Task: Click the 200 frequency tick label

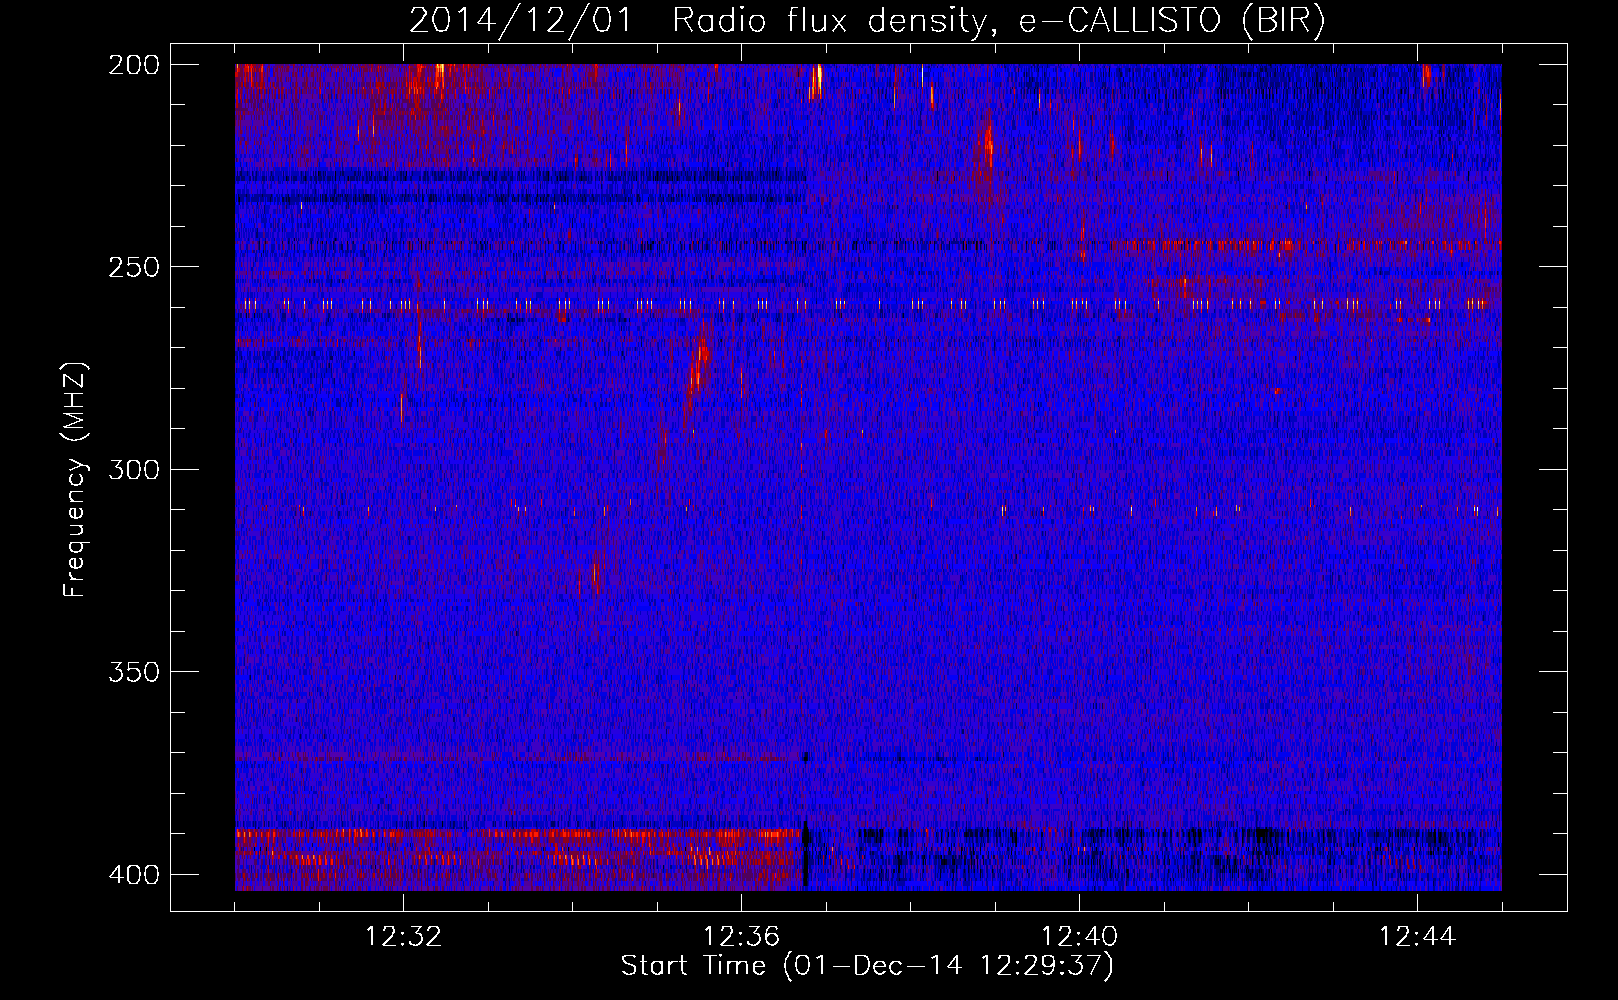Action: point(133,65)
